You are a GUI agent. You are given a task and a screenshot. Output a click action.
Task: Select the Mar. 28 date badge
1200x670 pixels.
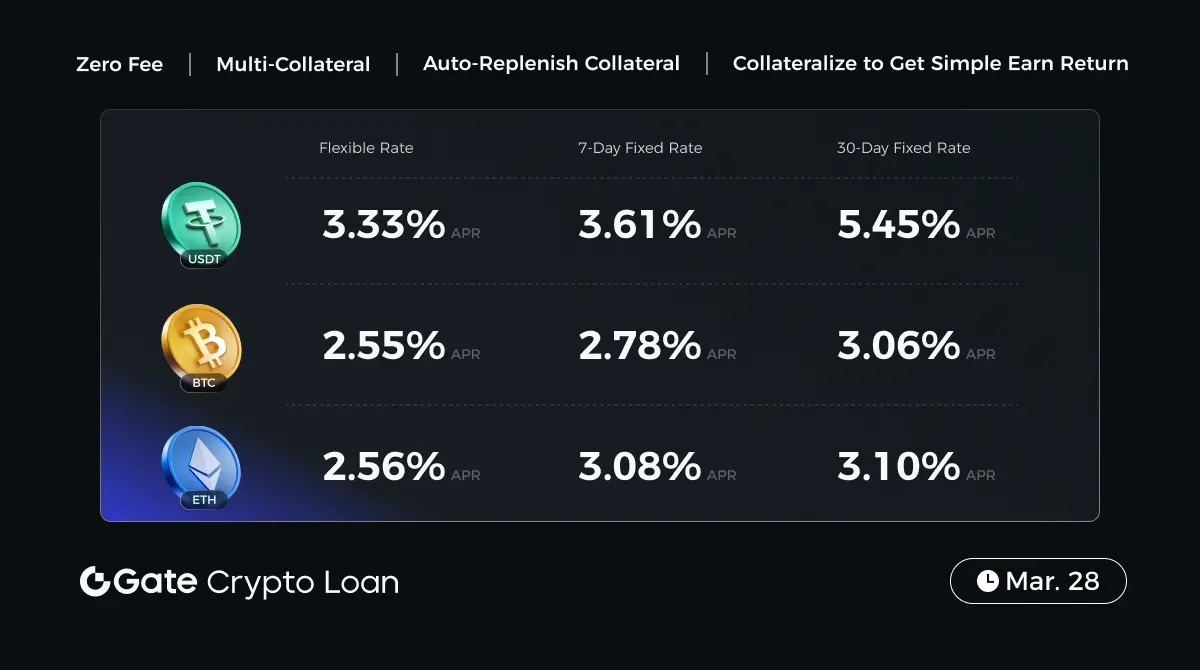1038,581
